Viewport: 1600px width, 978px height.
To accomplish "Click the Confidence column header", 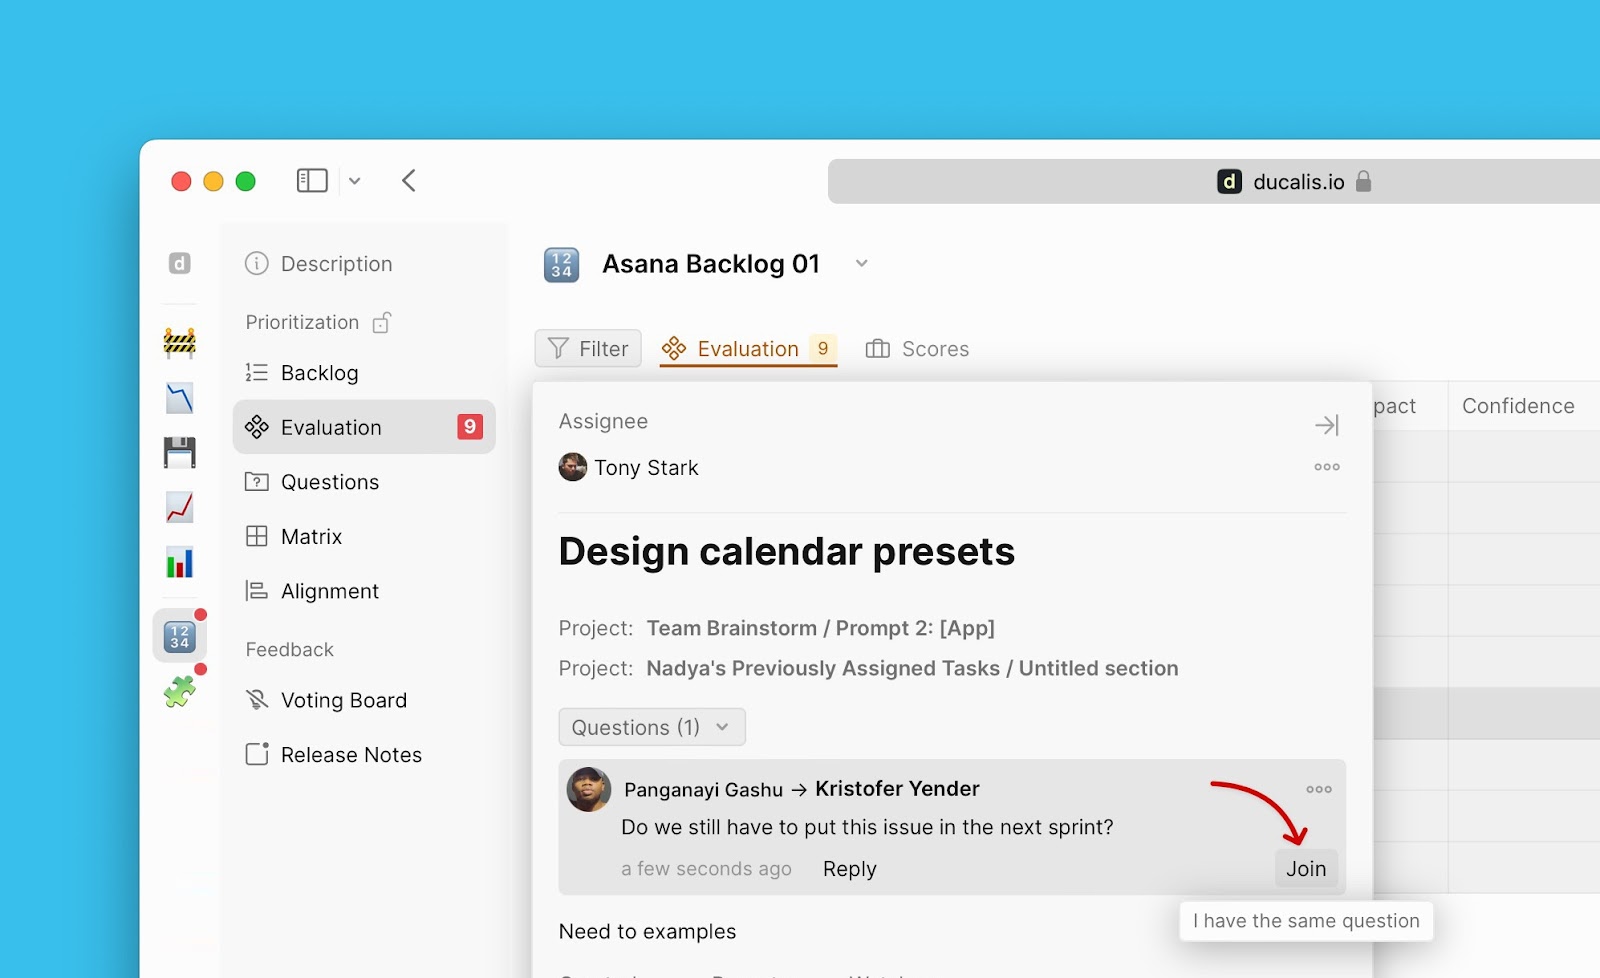I will [1518, 406].
